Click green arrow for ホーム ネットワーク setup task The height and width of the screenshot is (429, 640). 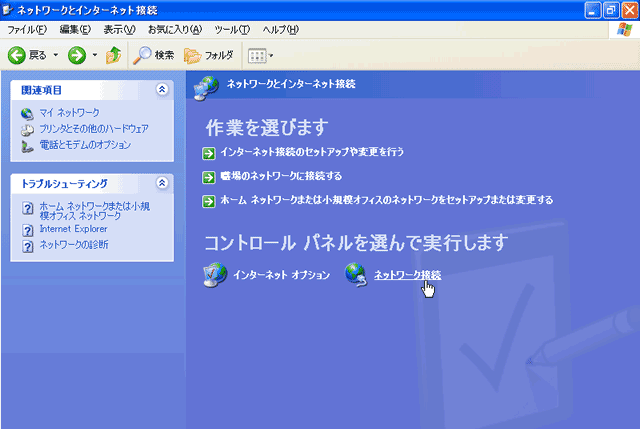[x=209, y=201]
